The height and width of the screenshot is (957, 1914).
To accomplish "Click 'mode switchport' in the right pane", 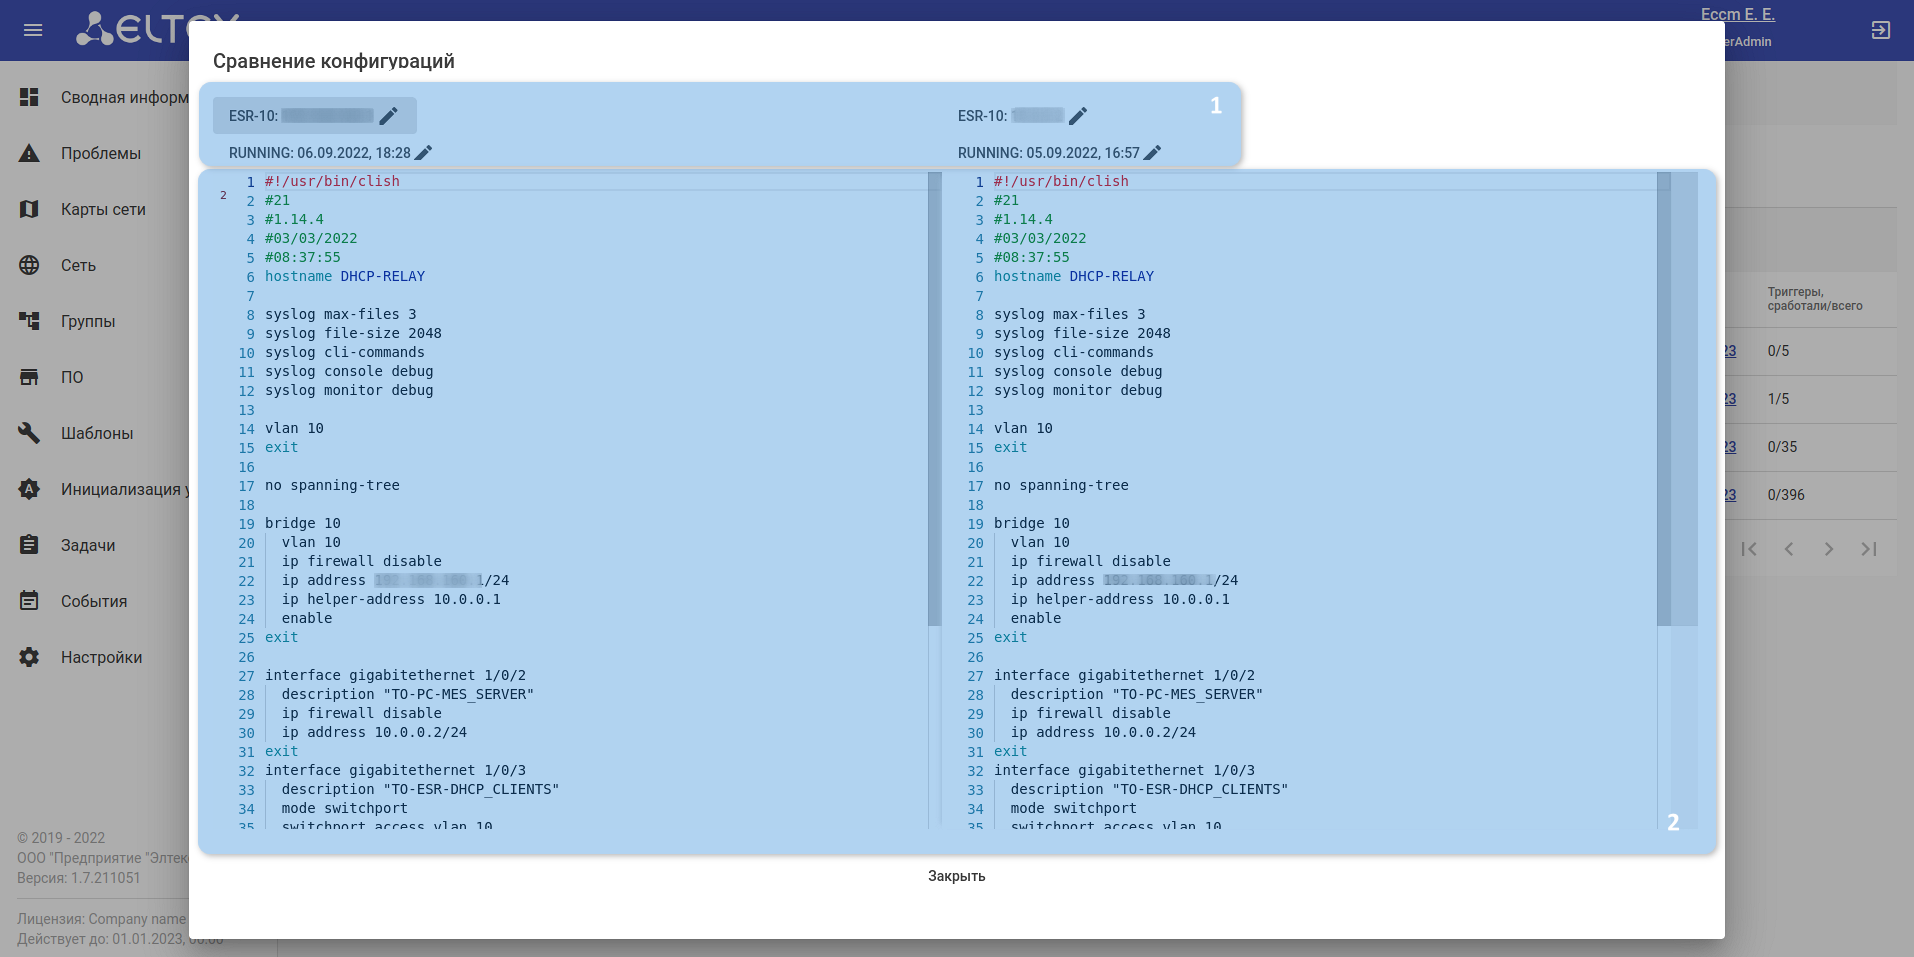I will click(1074, 808).
